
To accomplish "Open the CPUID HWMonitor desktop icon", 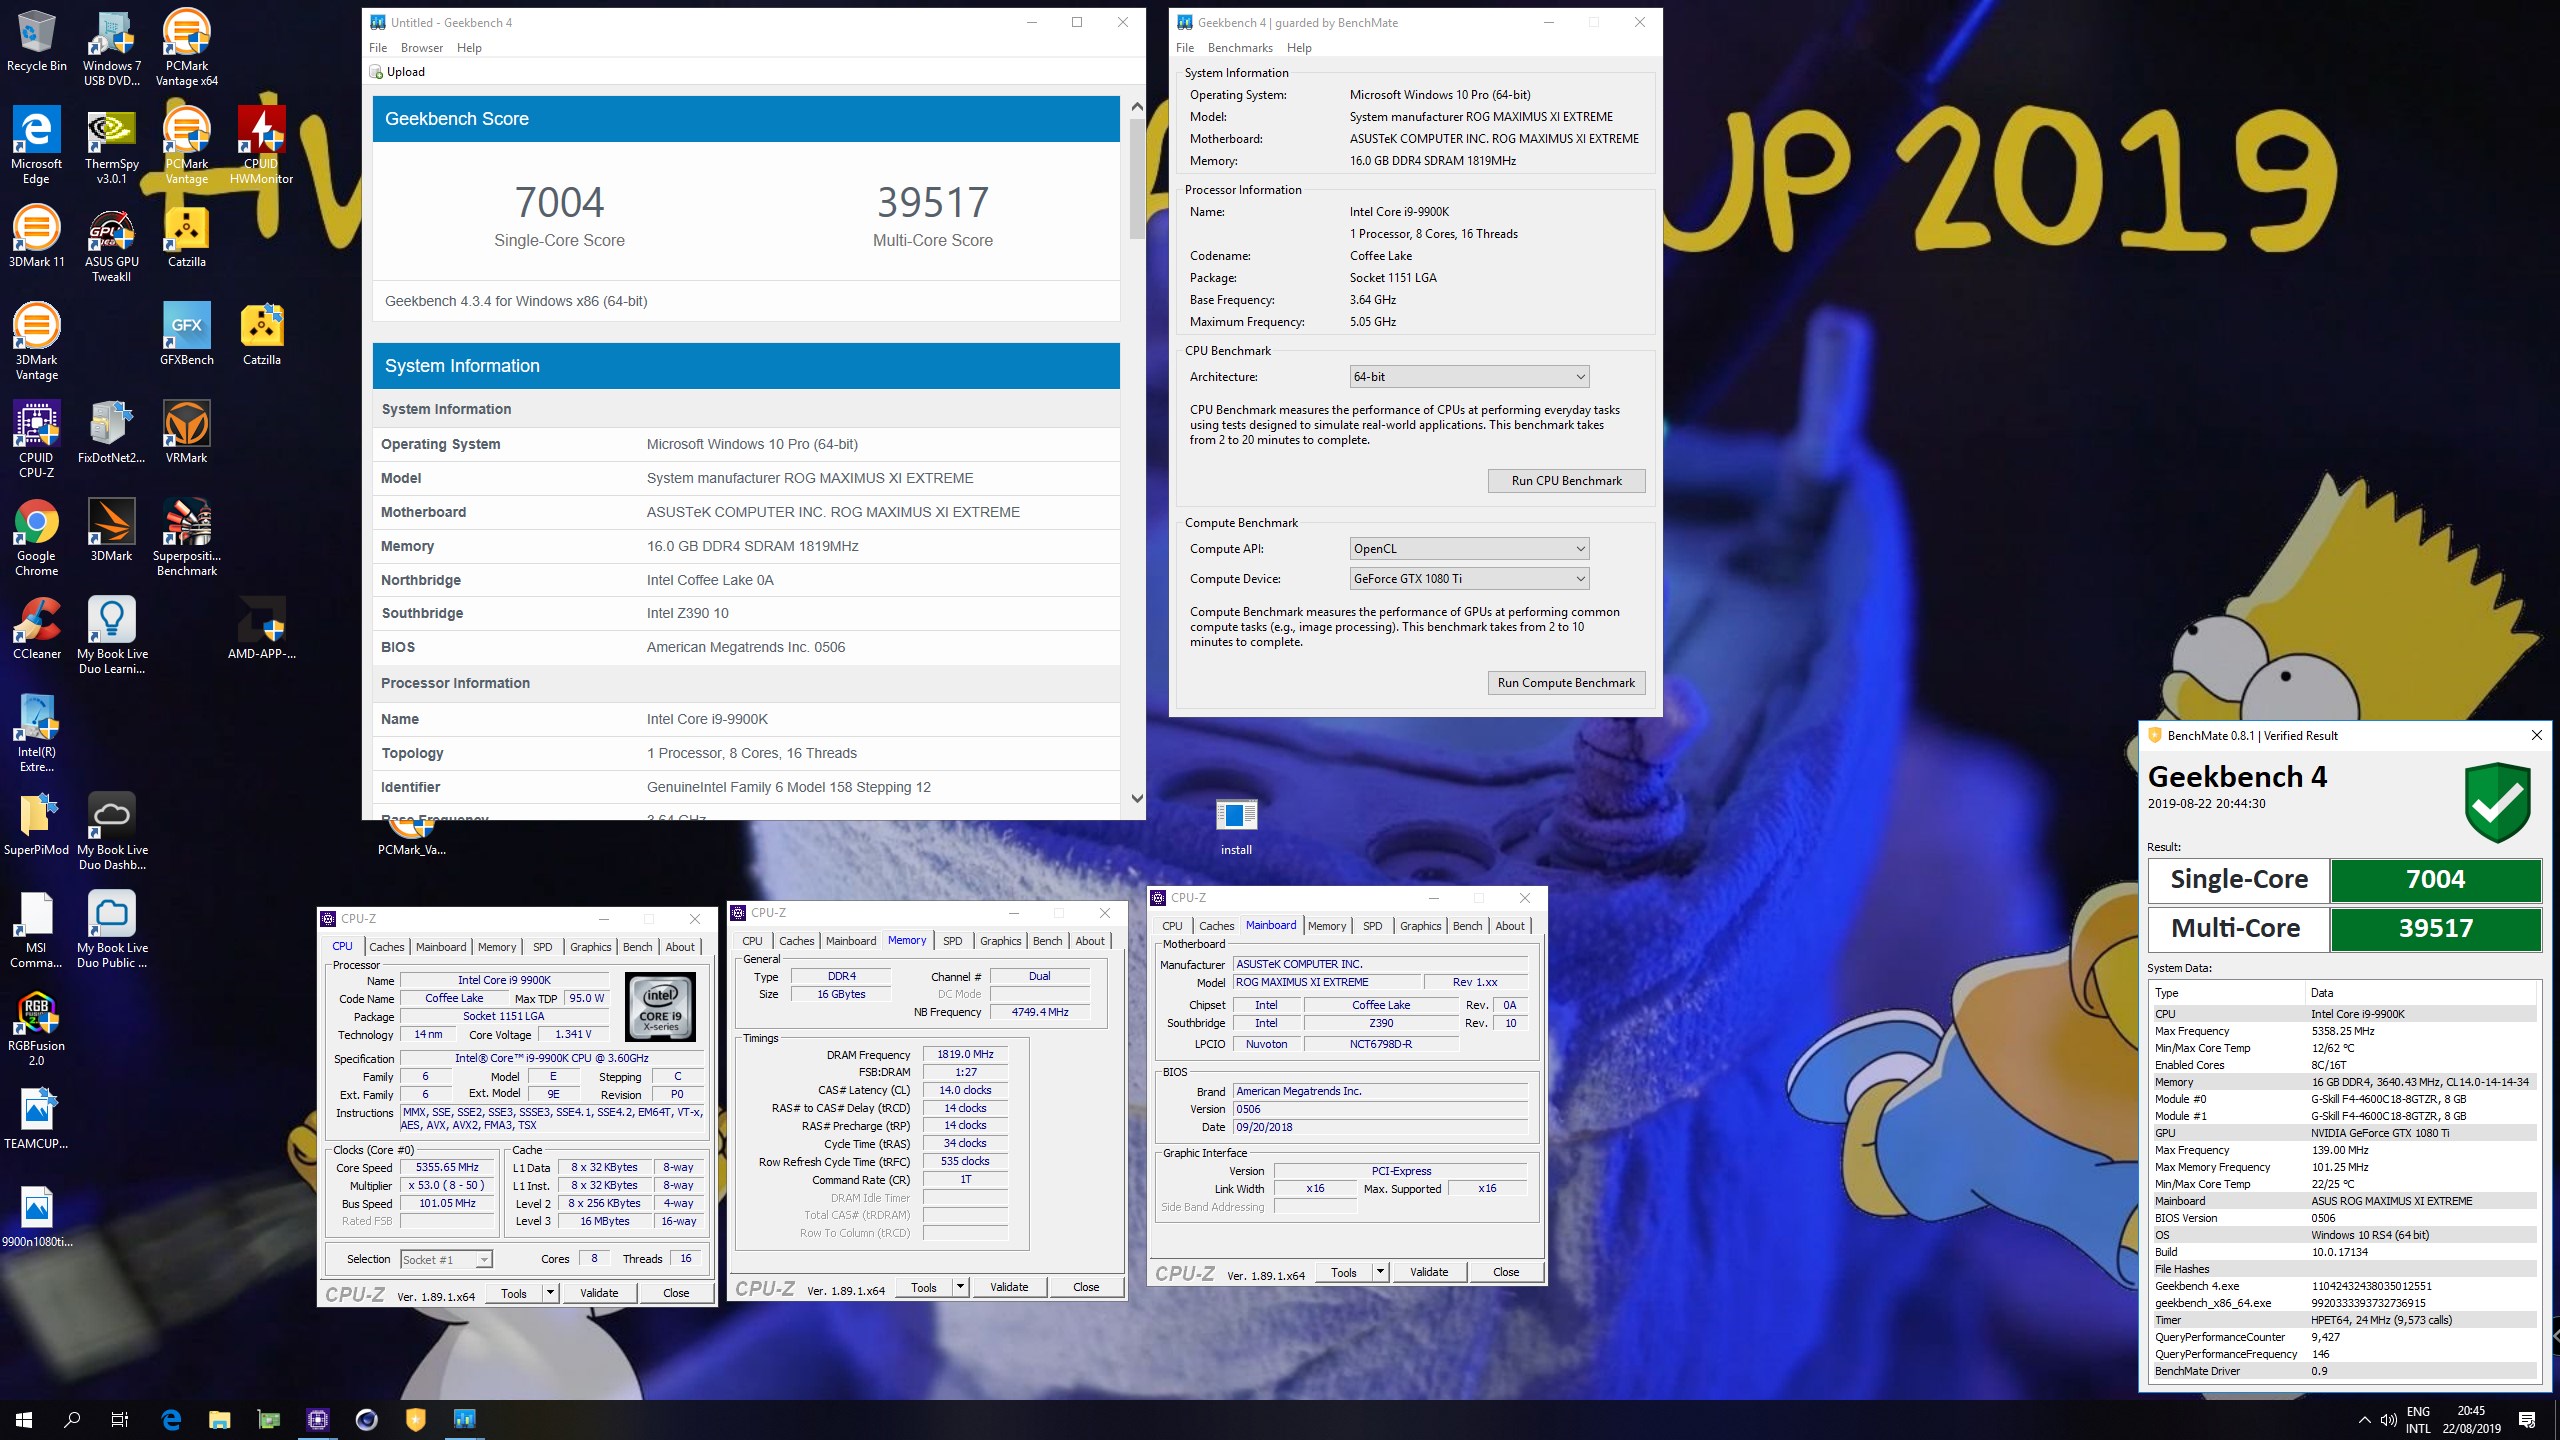I will click(261, 146).
